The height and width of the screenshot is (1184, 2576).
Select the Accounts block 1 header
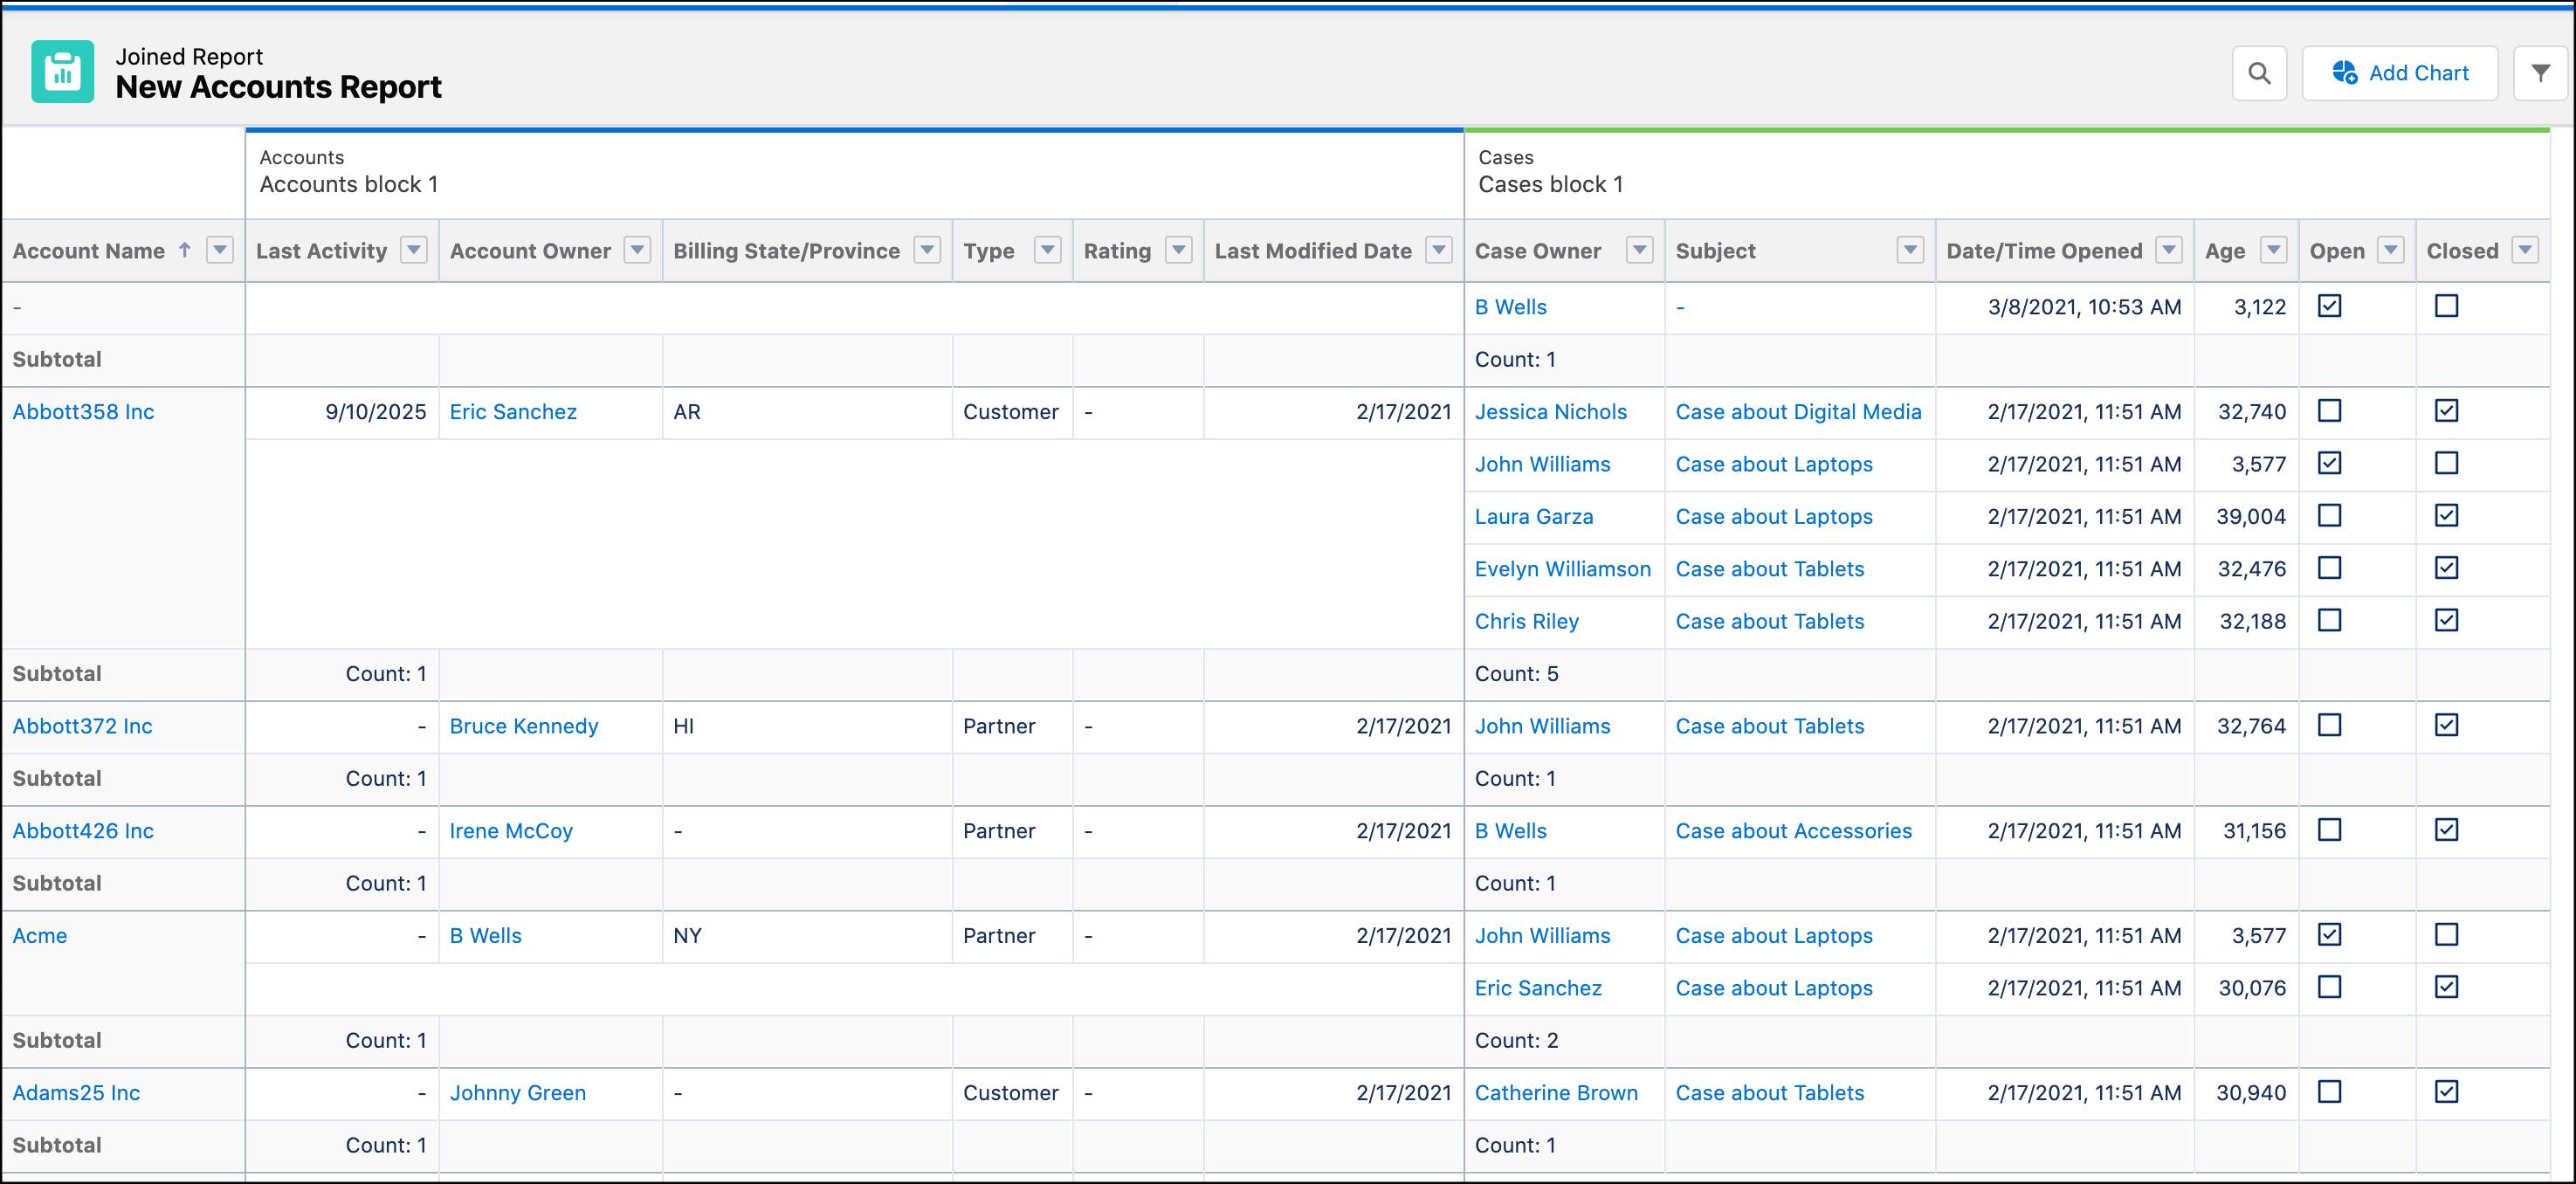[349, 184]
